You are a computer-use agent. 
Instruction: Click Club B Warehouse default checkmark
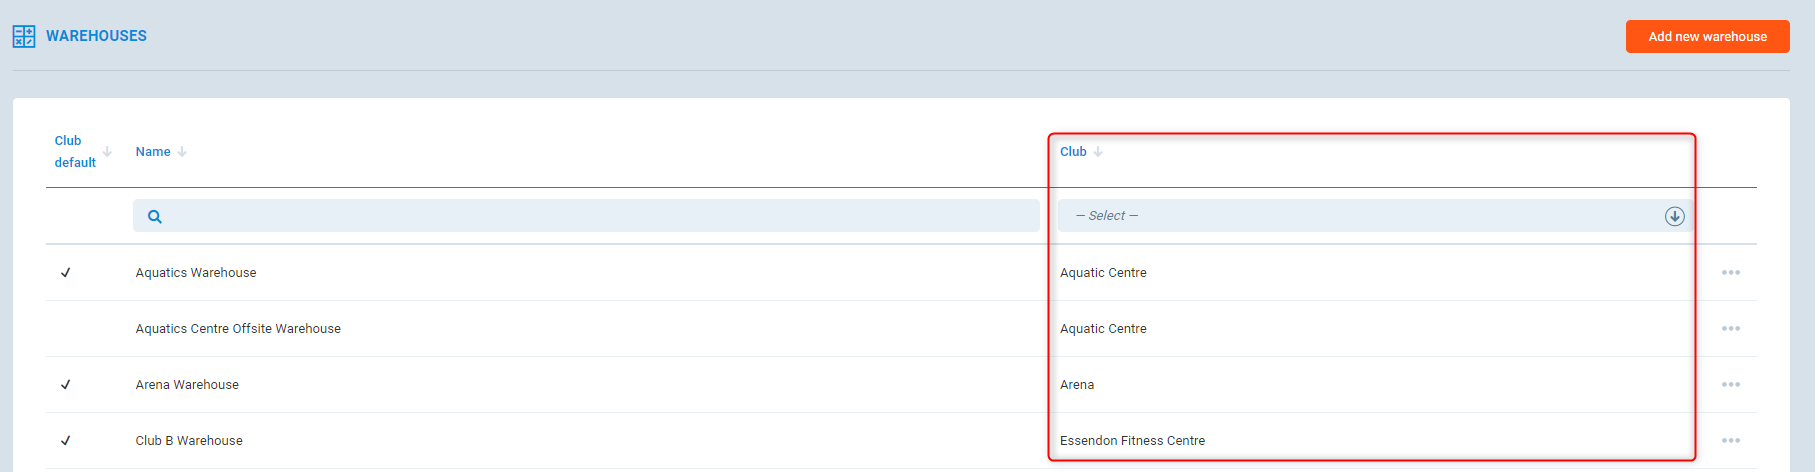coord(66,441)
